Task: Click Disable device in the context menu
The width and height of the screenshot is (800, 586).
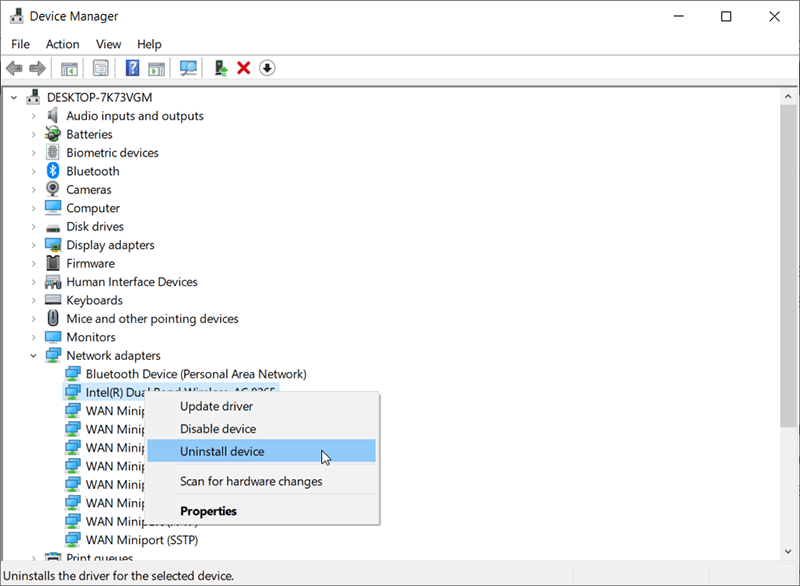Action: pos(221,428)
